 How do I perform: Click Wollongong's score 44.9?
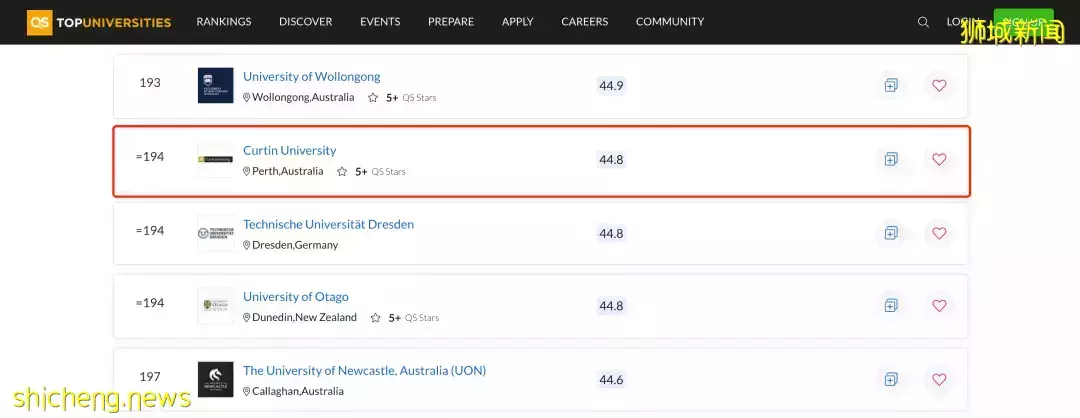[x=611, y=85]
